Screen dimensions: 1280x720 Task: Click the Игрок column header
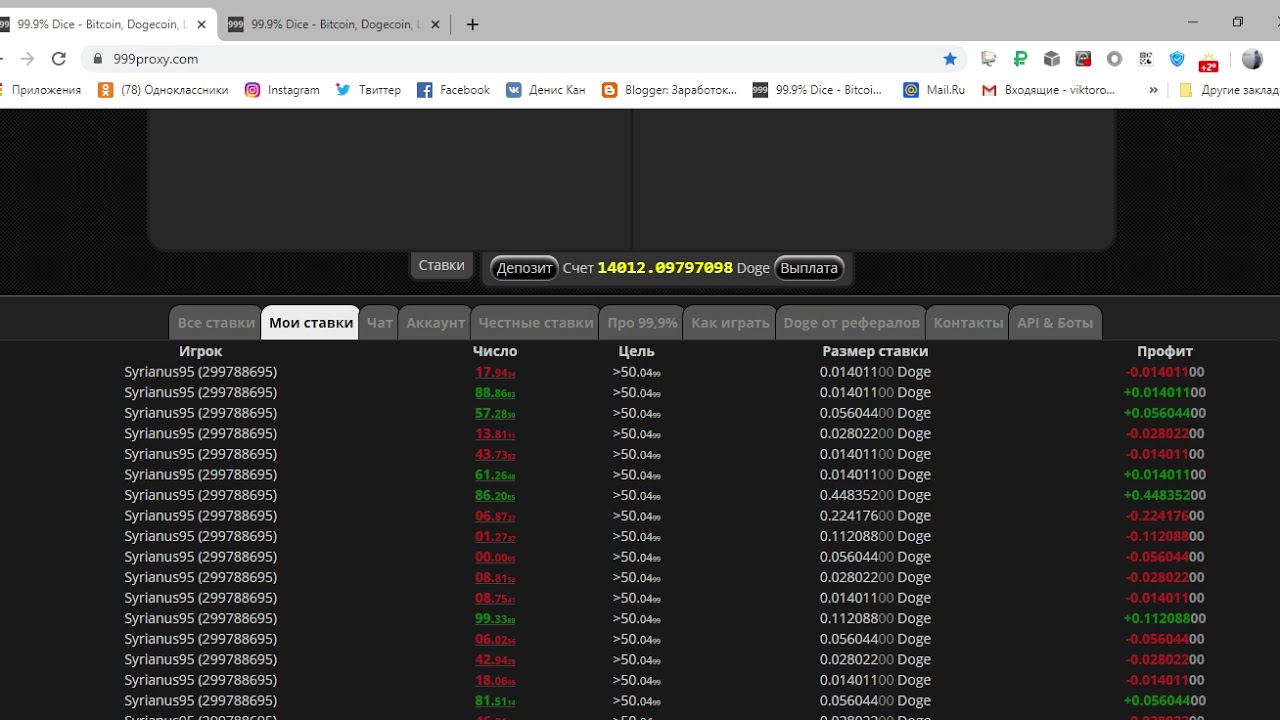point(200,351)
